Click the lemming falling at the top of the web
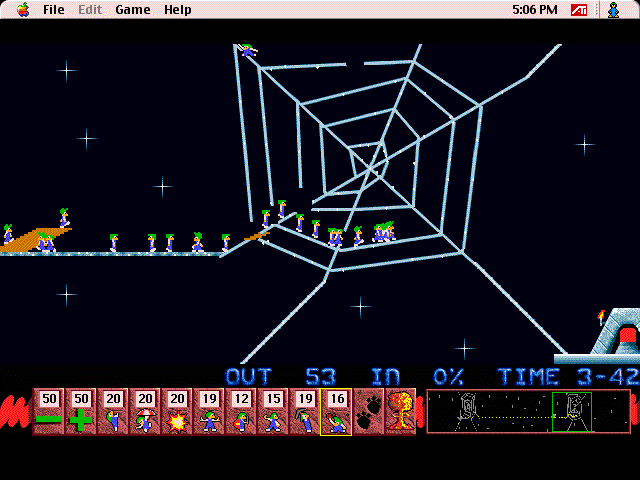Image resolution: width=640 pixels, height=480 pixels. point(247,50)
